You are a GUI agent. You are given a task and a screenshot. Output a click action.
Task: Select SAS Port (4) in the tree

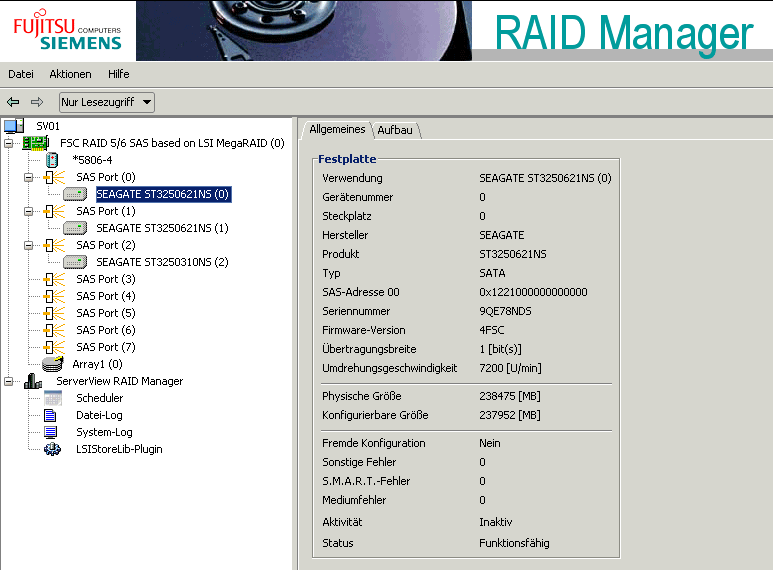[106, 296]
